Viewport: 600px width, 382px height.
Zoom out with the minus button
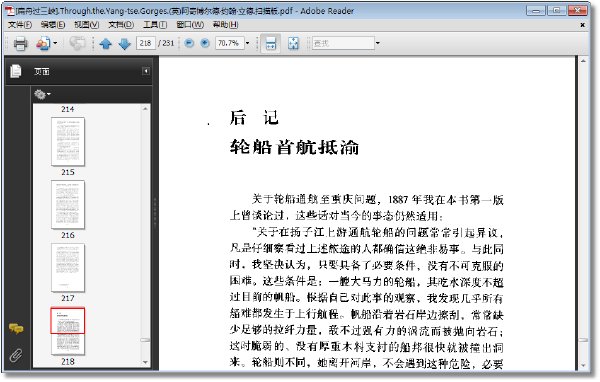tap(189, 43)
